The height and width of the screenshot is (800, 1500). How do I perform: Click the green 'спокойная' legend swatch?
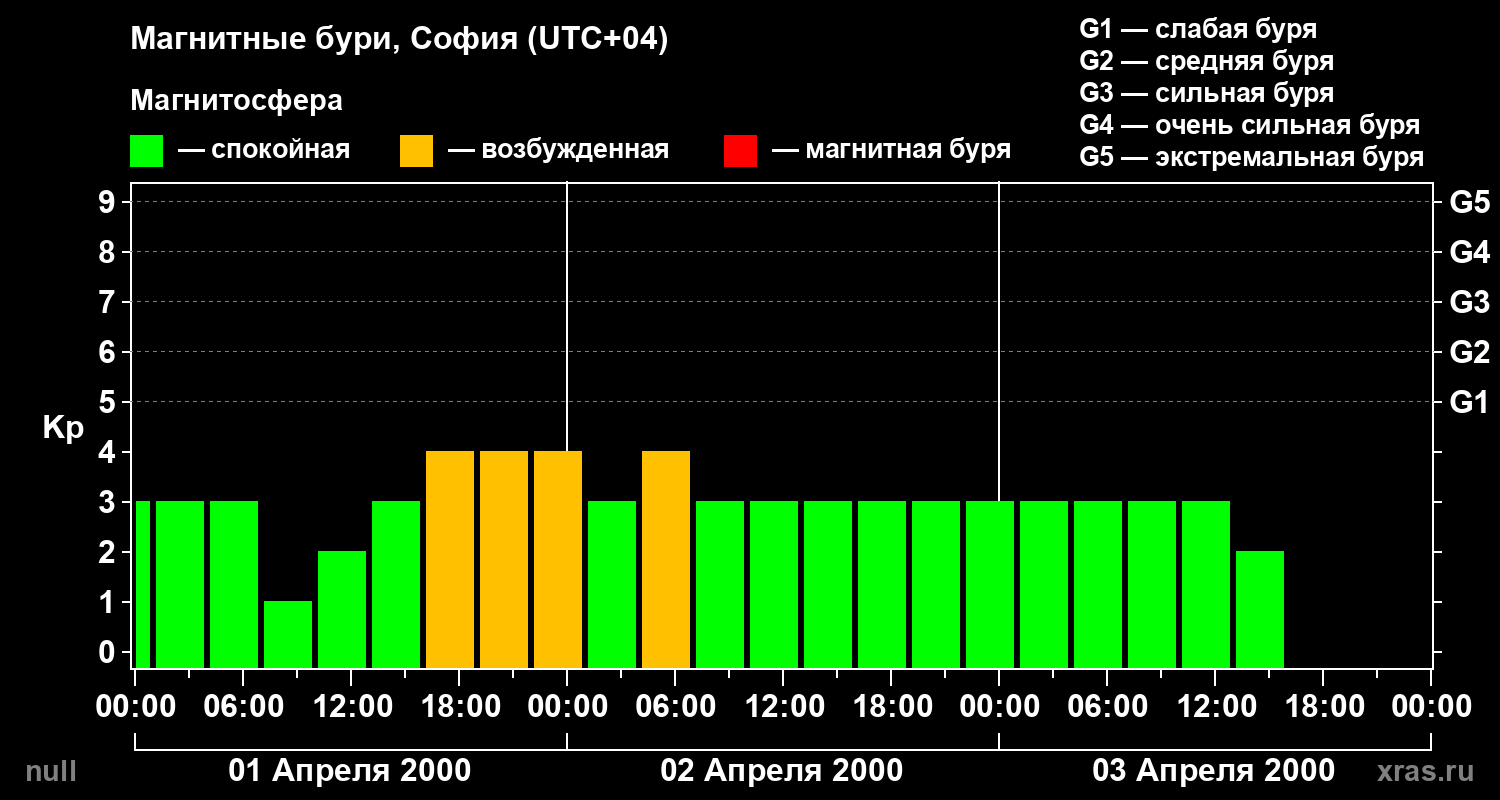(x=147, y=151)
